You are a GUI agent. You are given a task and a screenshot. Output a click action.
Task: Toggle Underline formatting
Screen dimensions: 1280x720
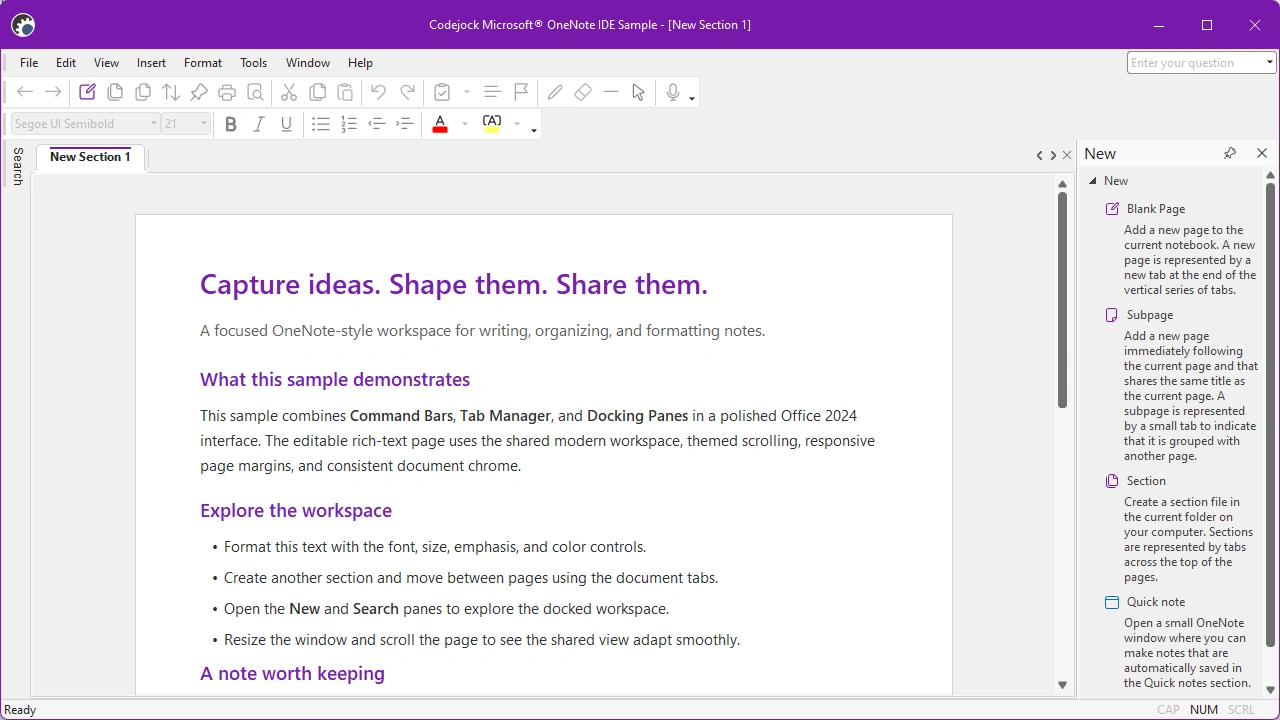287,124
